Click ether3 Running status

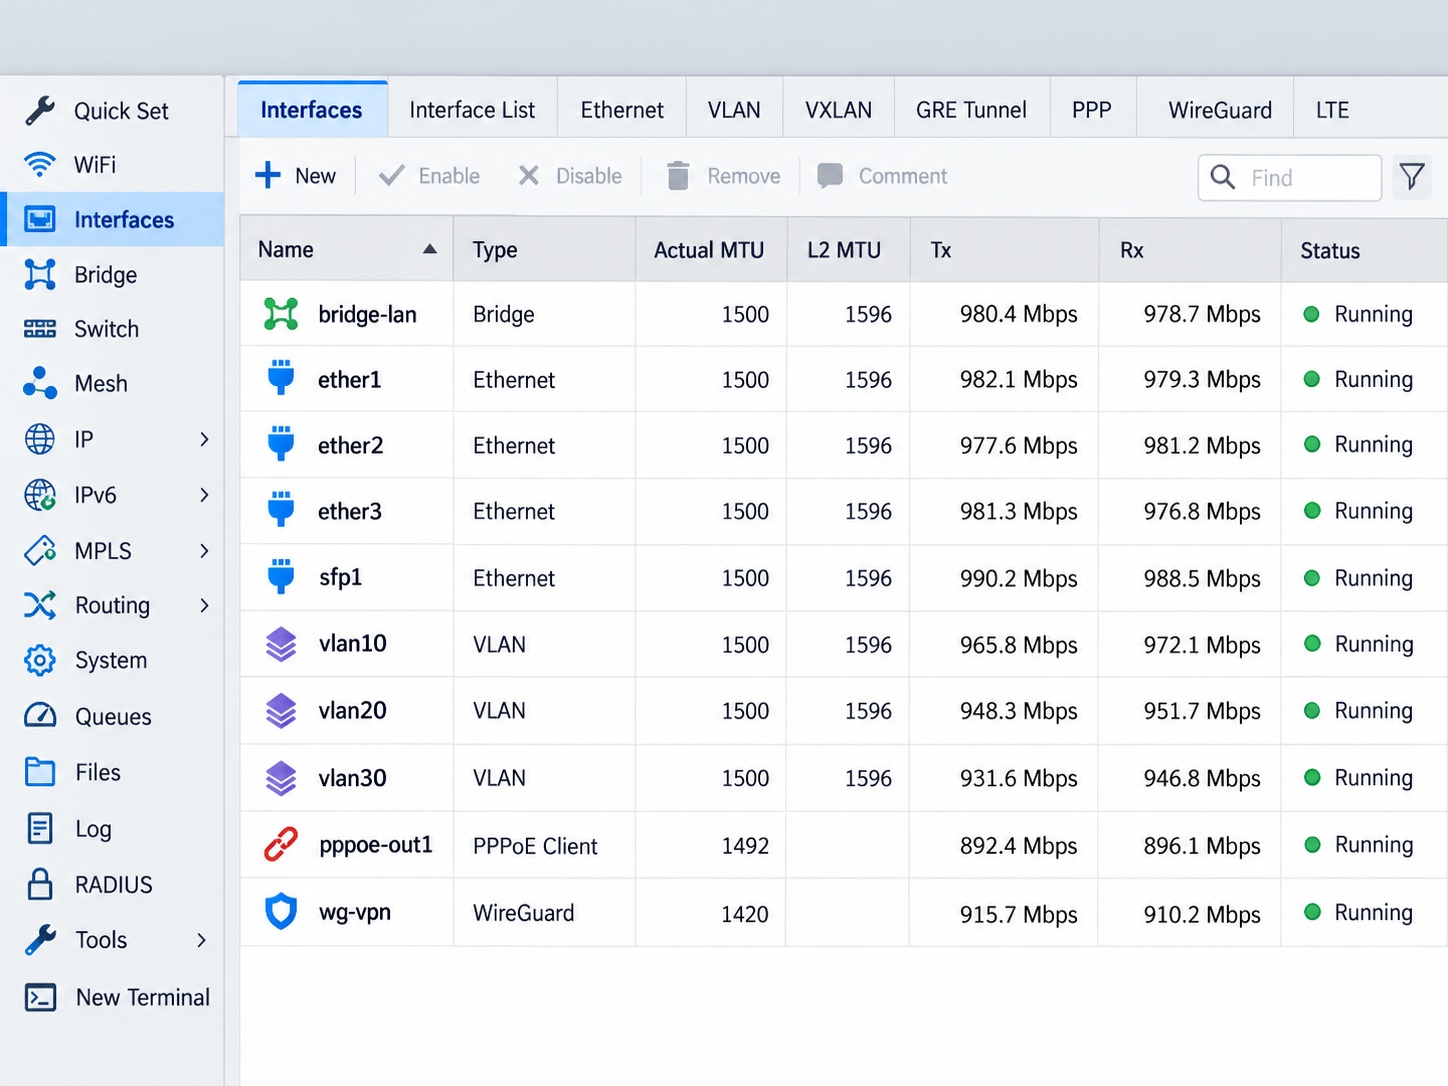tap(1359, 511)
